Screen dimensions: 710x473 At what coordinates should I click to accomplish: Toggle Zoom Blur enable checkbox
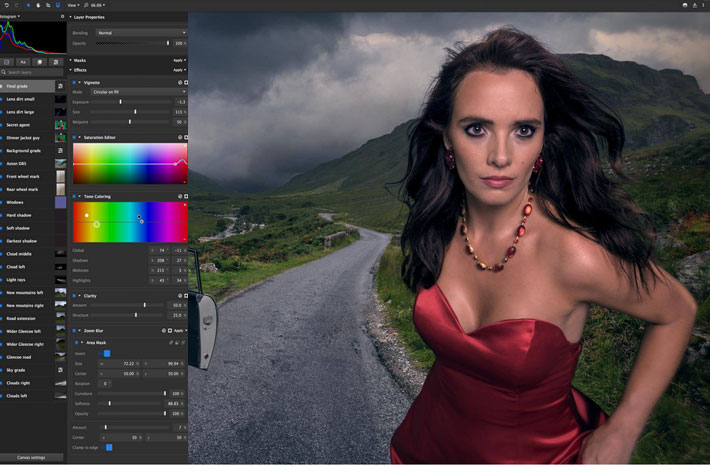coord(74,330)
